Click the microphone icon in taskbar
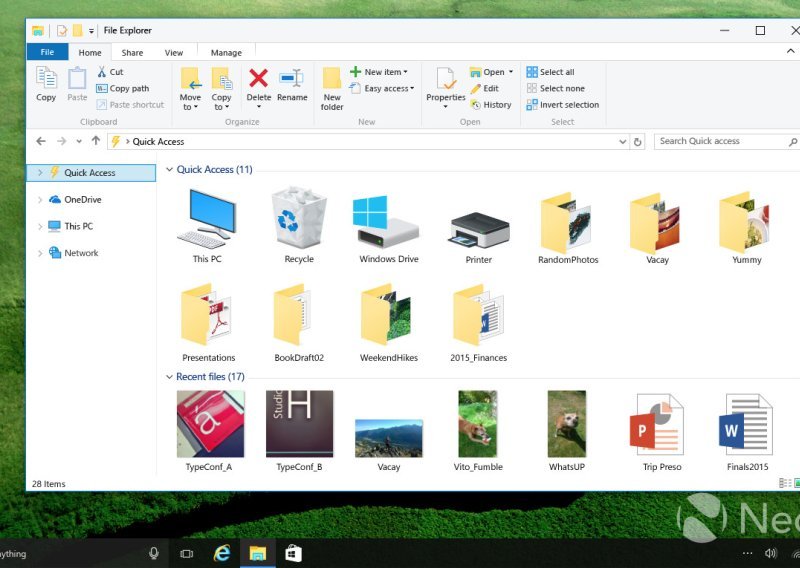 coord(154,553)
